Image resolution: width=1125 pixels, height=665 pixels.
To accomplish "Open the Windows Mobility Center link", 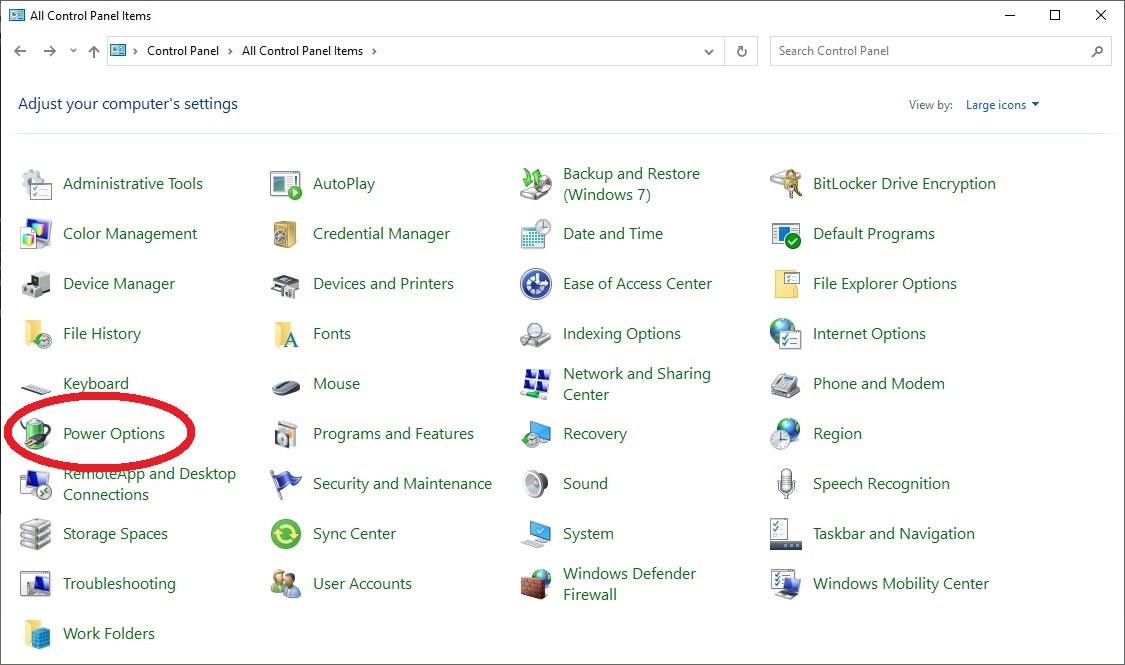I will [x=900, y=584].
